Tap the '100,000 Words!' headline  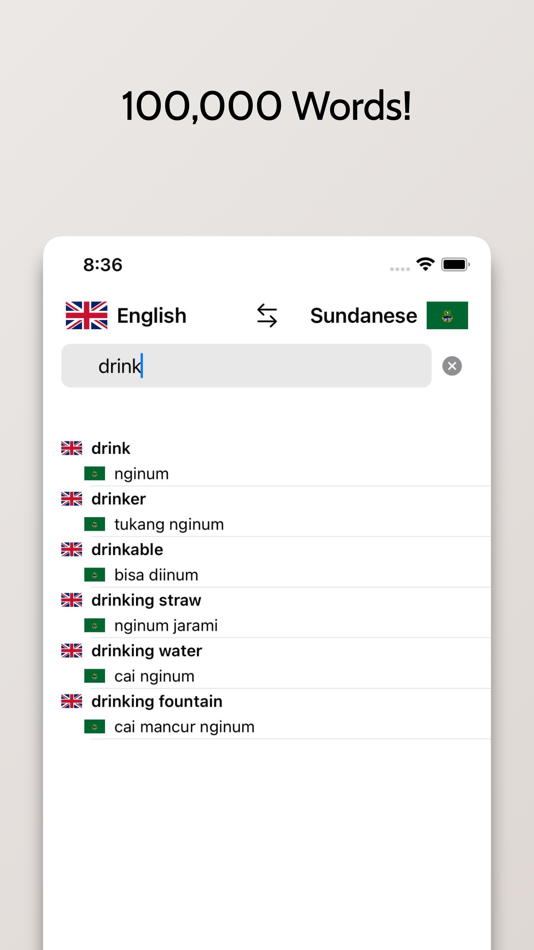point(267,106)
